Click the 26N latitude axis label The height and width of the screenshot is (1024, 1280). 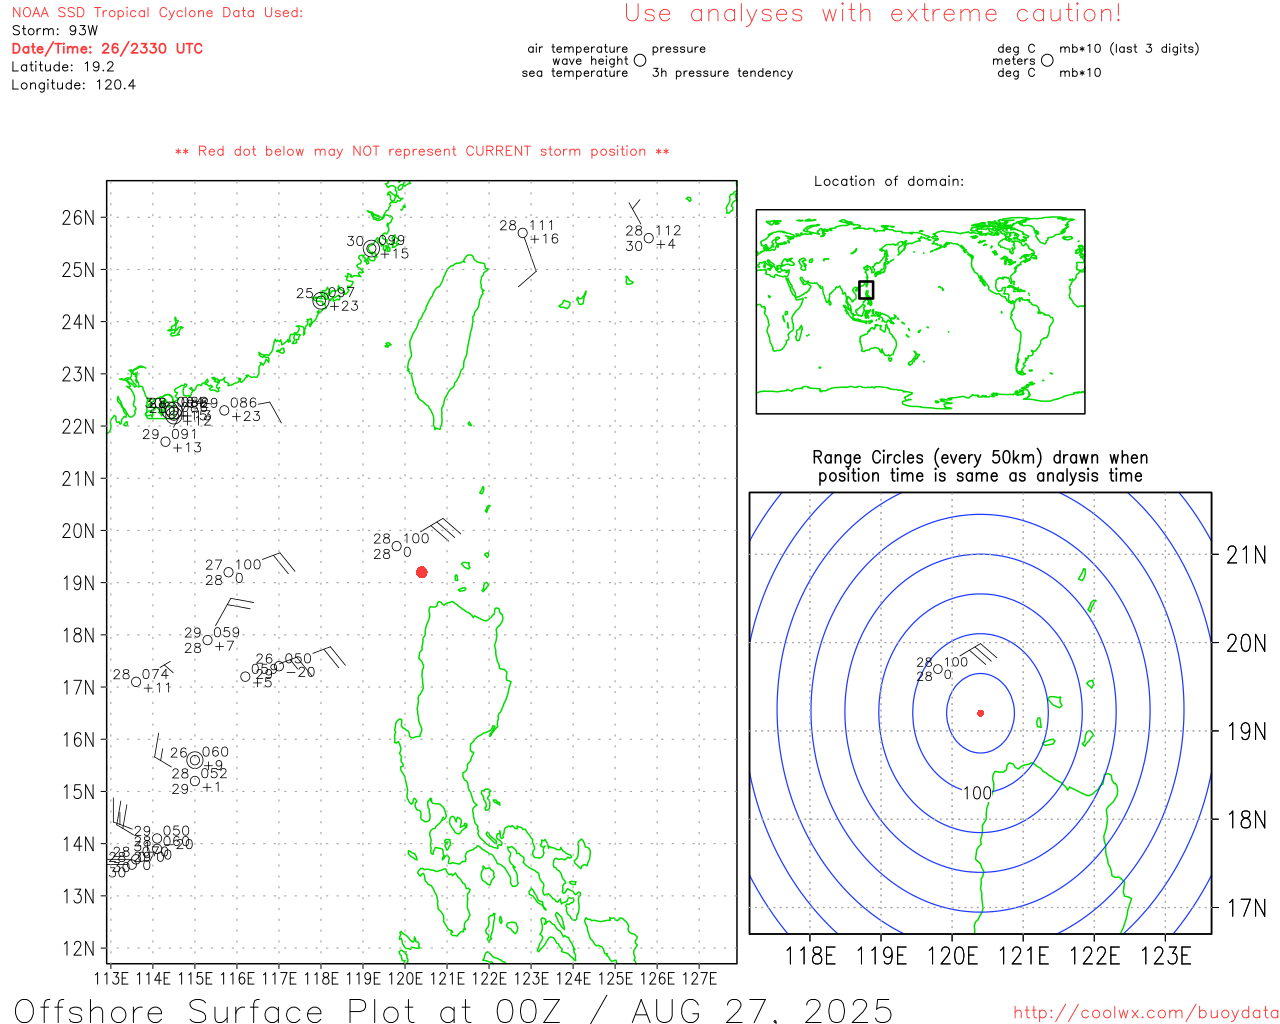(78, 218)
